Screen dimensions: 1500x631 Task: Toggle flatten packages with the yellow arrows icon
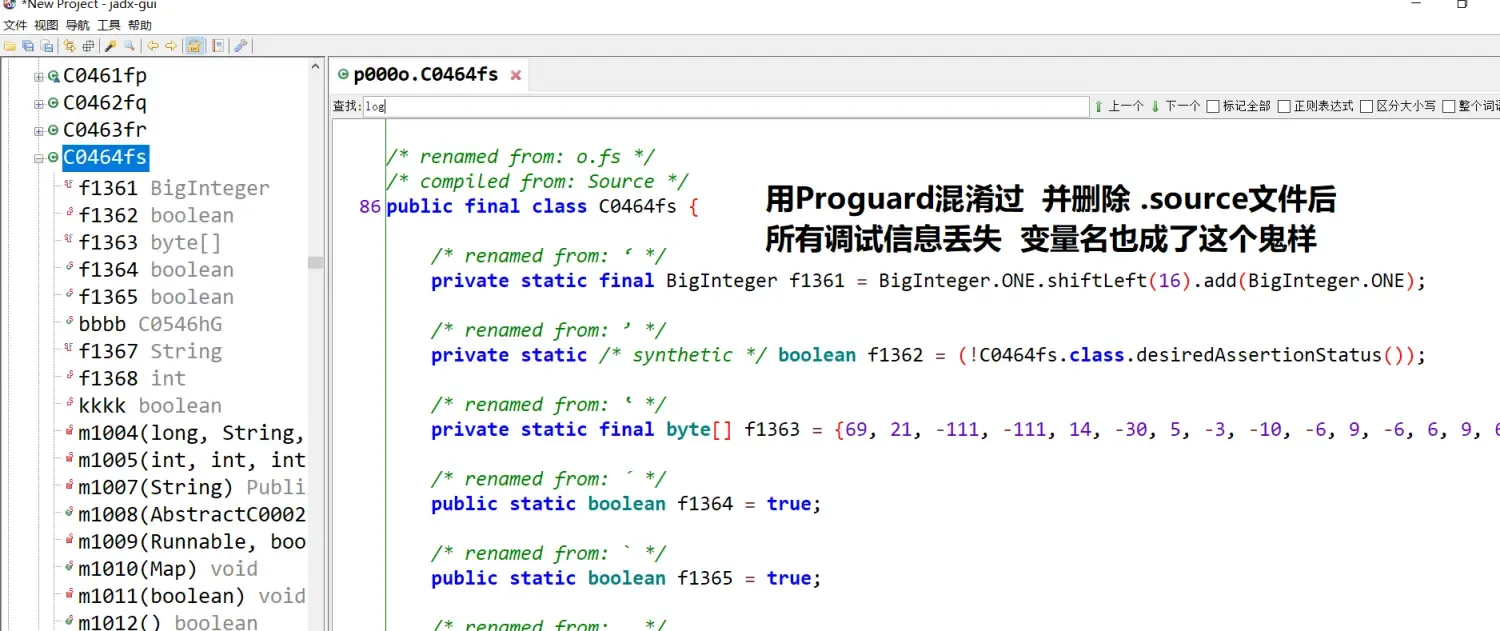[x=70, y=45]
